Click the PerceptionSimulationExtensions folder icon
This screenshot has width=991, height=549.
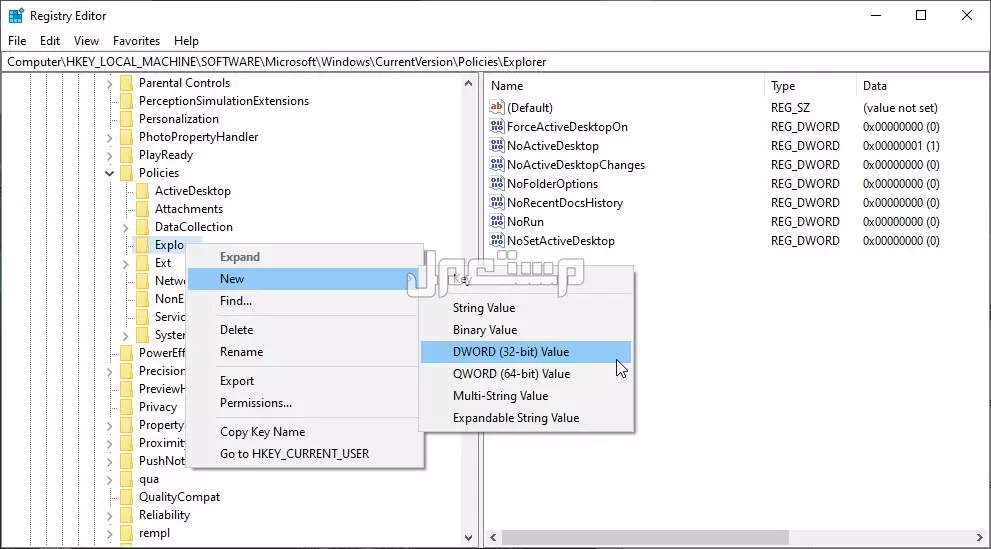(126, 101)
